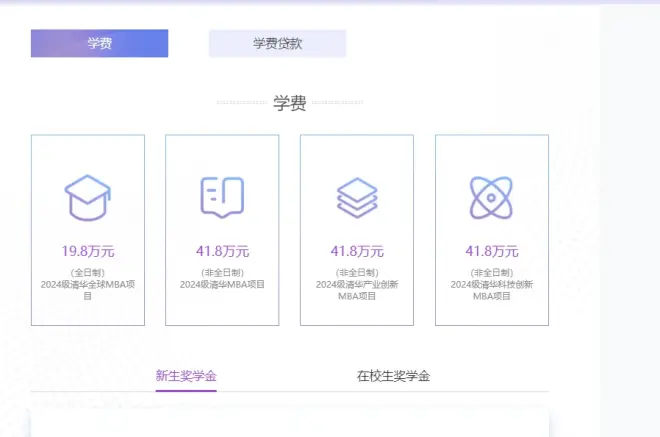Click 41.8万元 under the atom icon
The image size is (660, 437).
point(491,251)
